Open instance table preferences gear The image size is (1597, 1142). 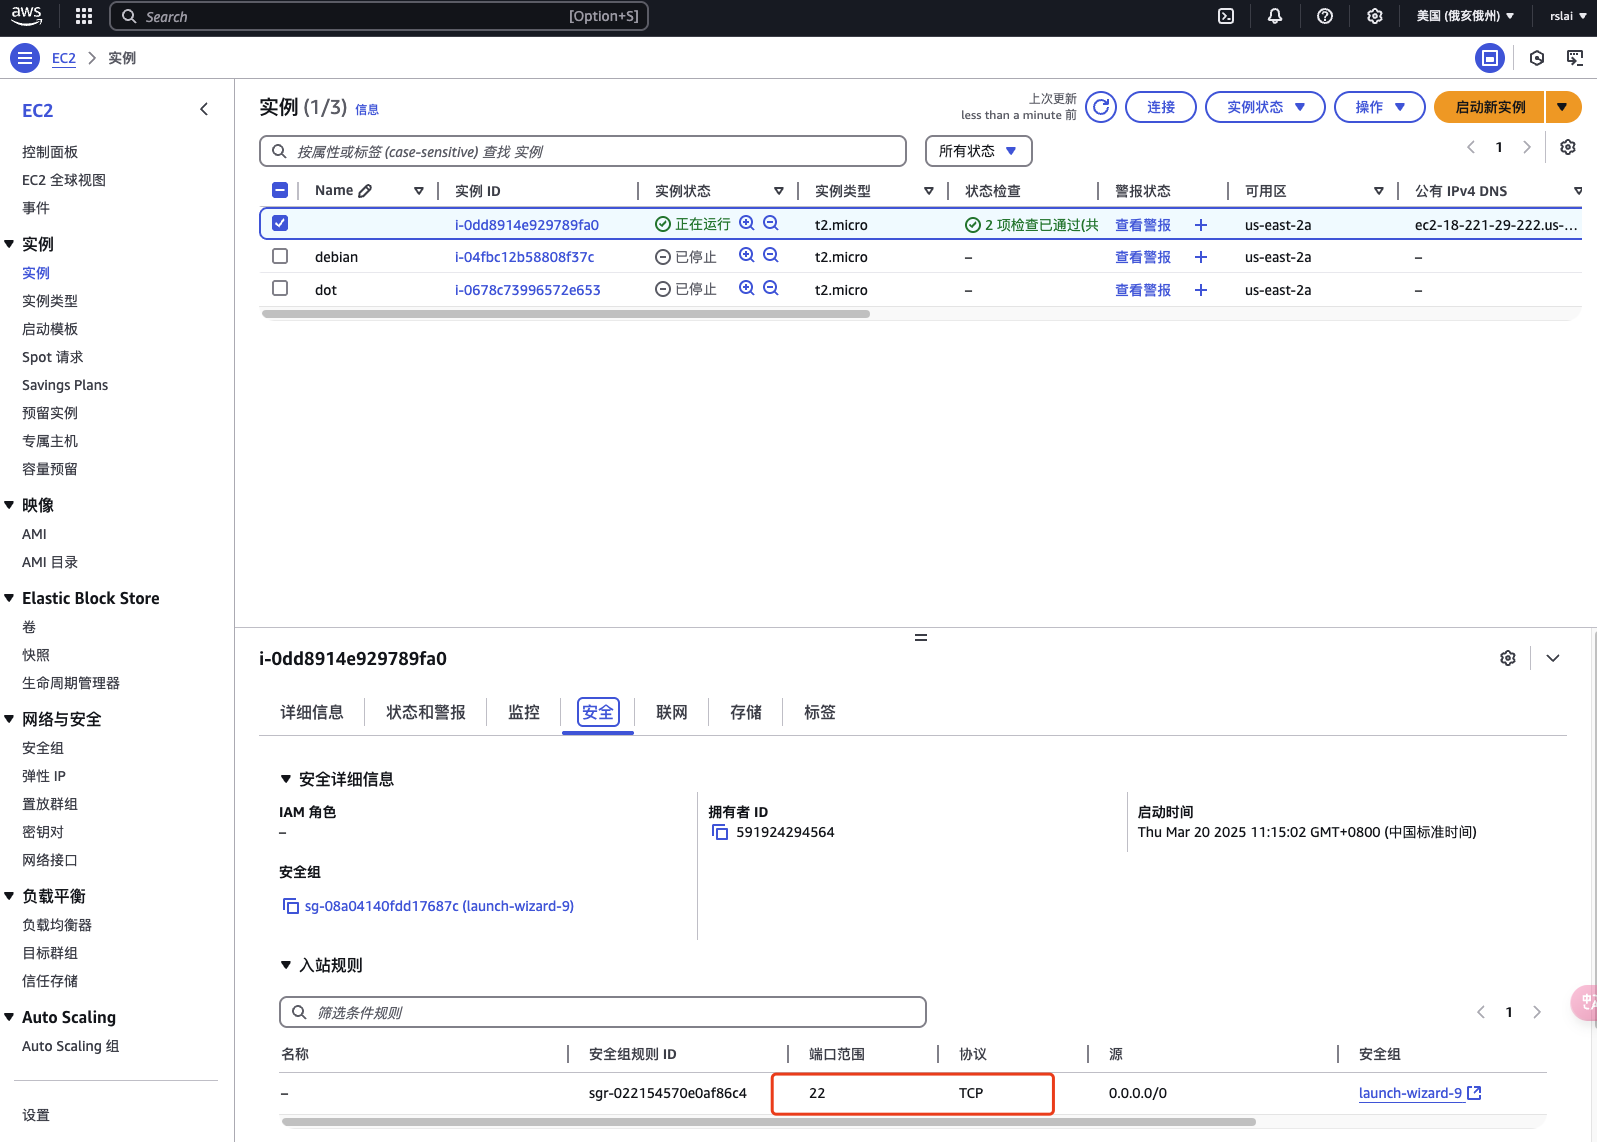1568,147
